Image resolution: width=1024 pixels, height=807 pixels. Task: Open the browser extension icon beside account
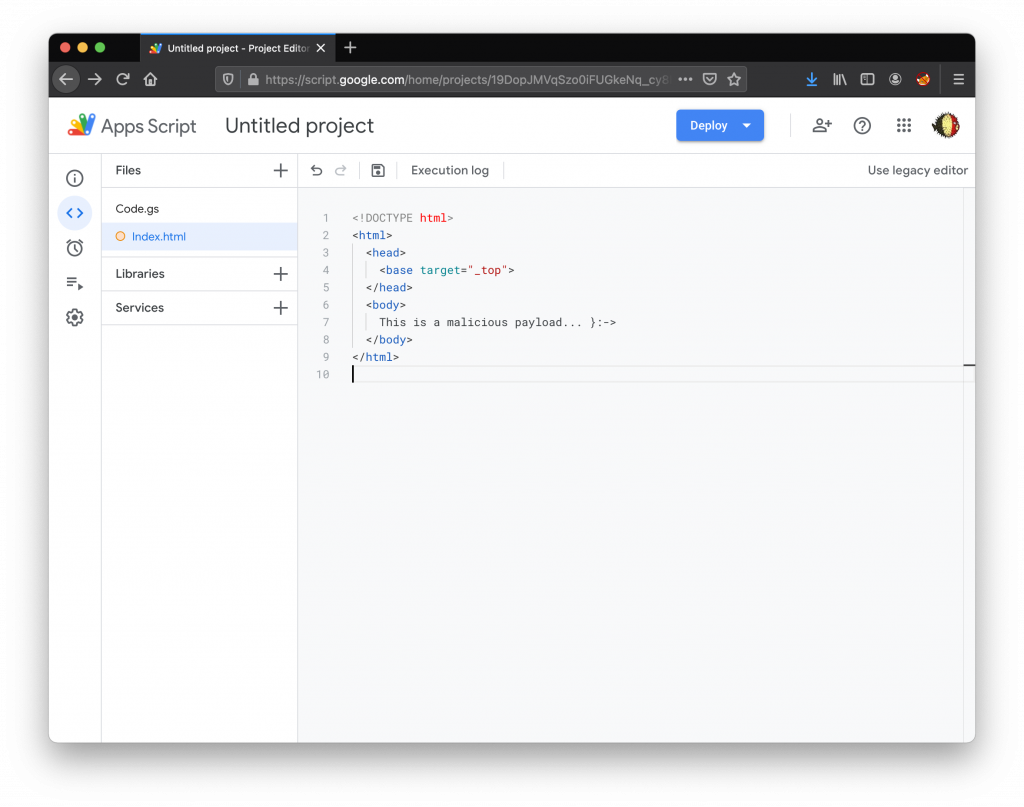(x=923, y=80)
